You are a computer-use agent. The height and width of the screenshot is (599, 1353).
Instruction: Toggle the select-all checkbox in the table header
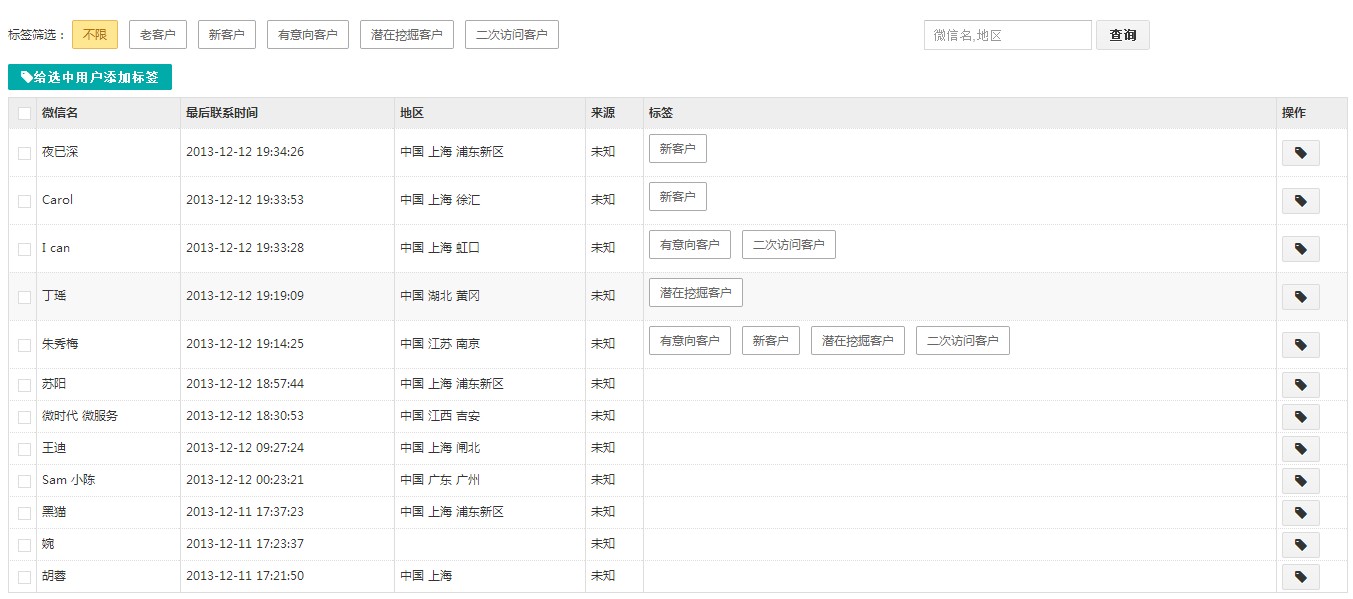pyautogui.click(x=24, y=114)
